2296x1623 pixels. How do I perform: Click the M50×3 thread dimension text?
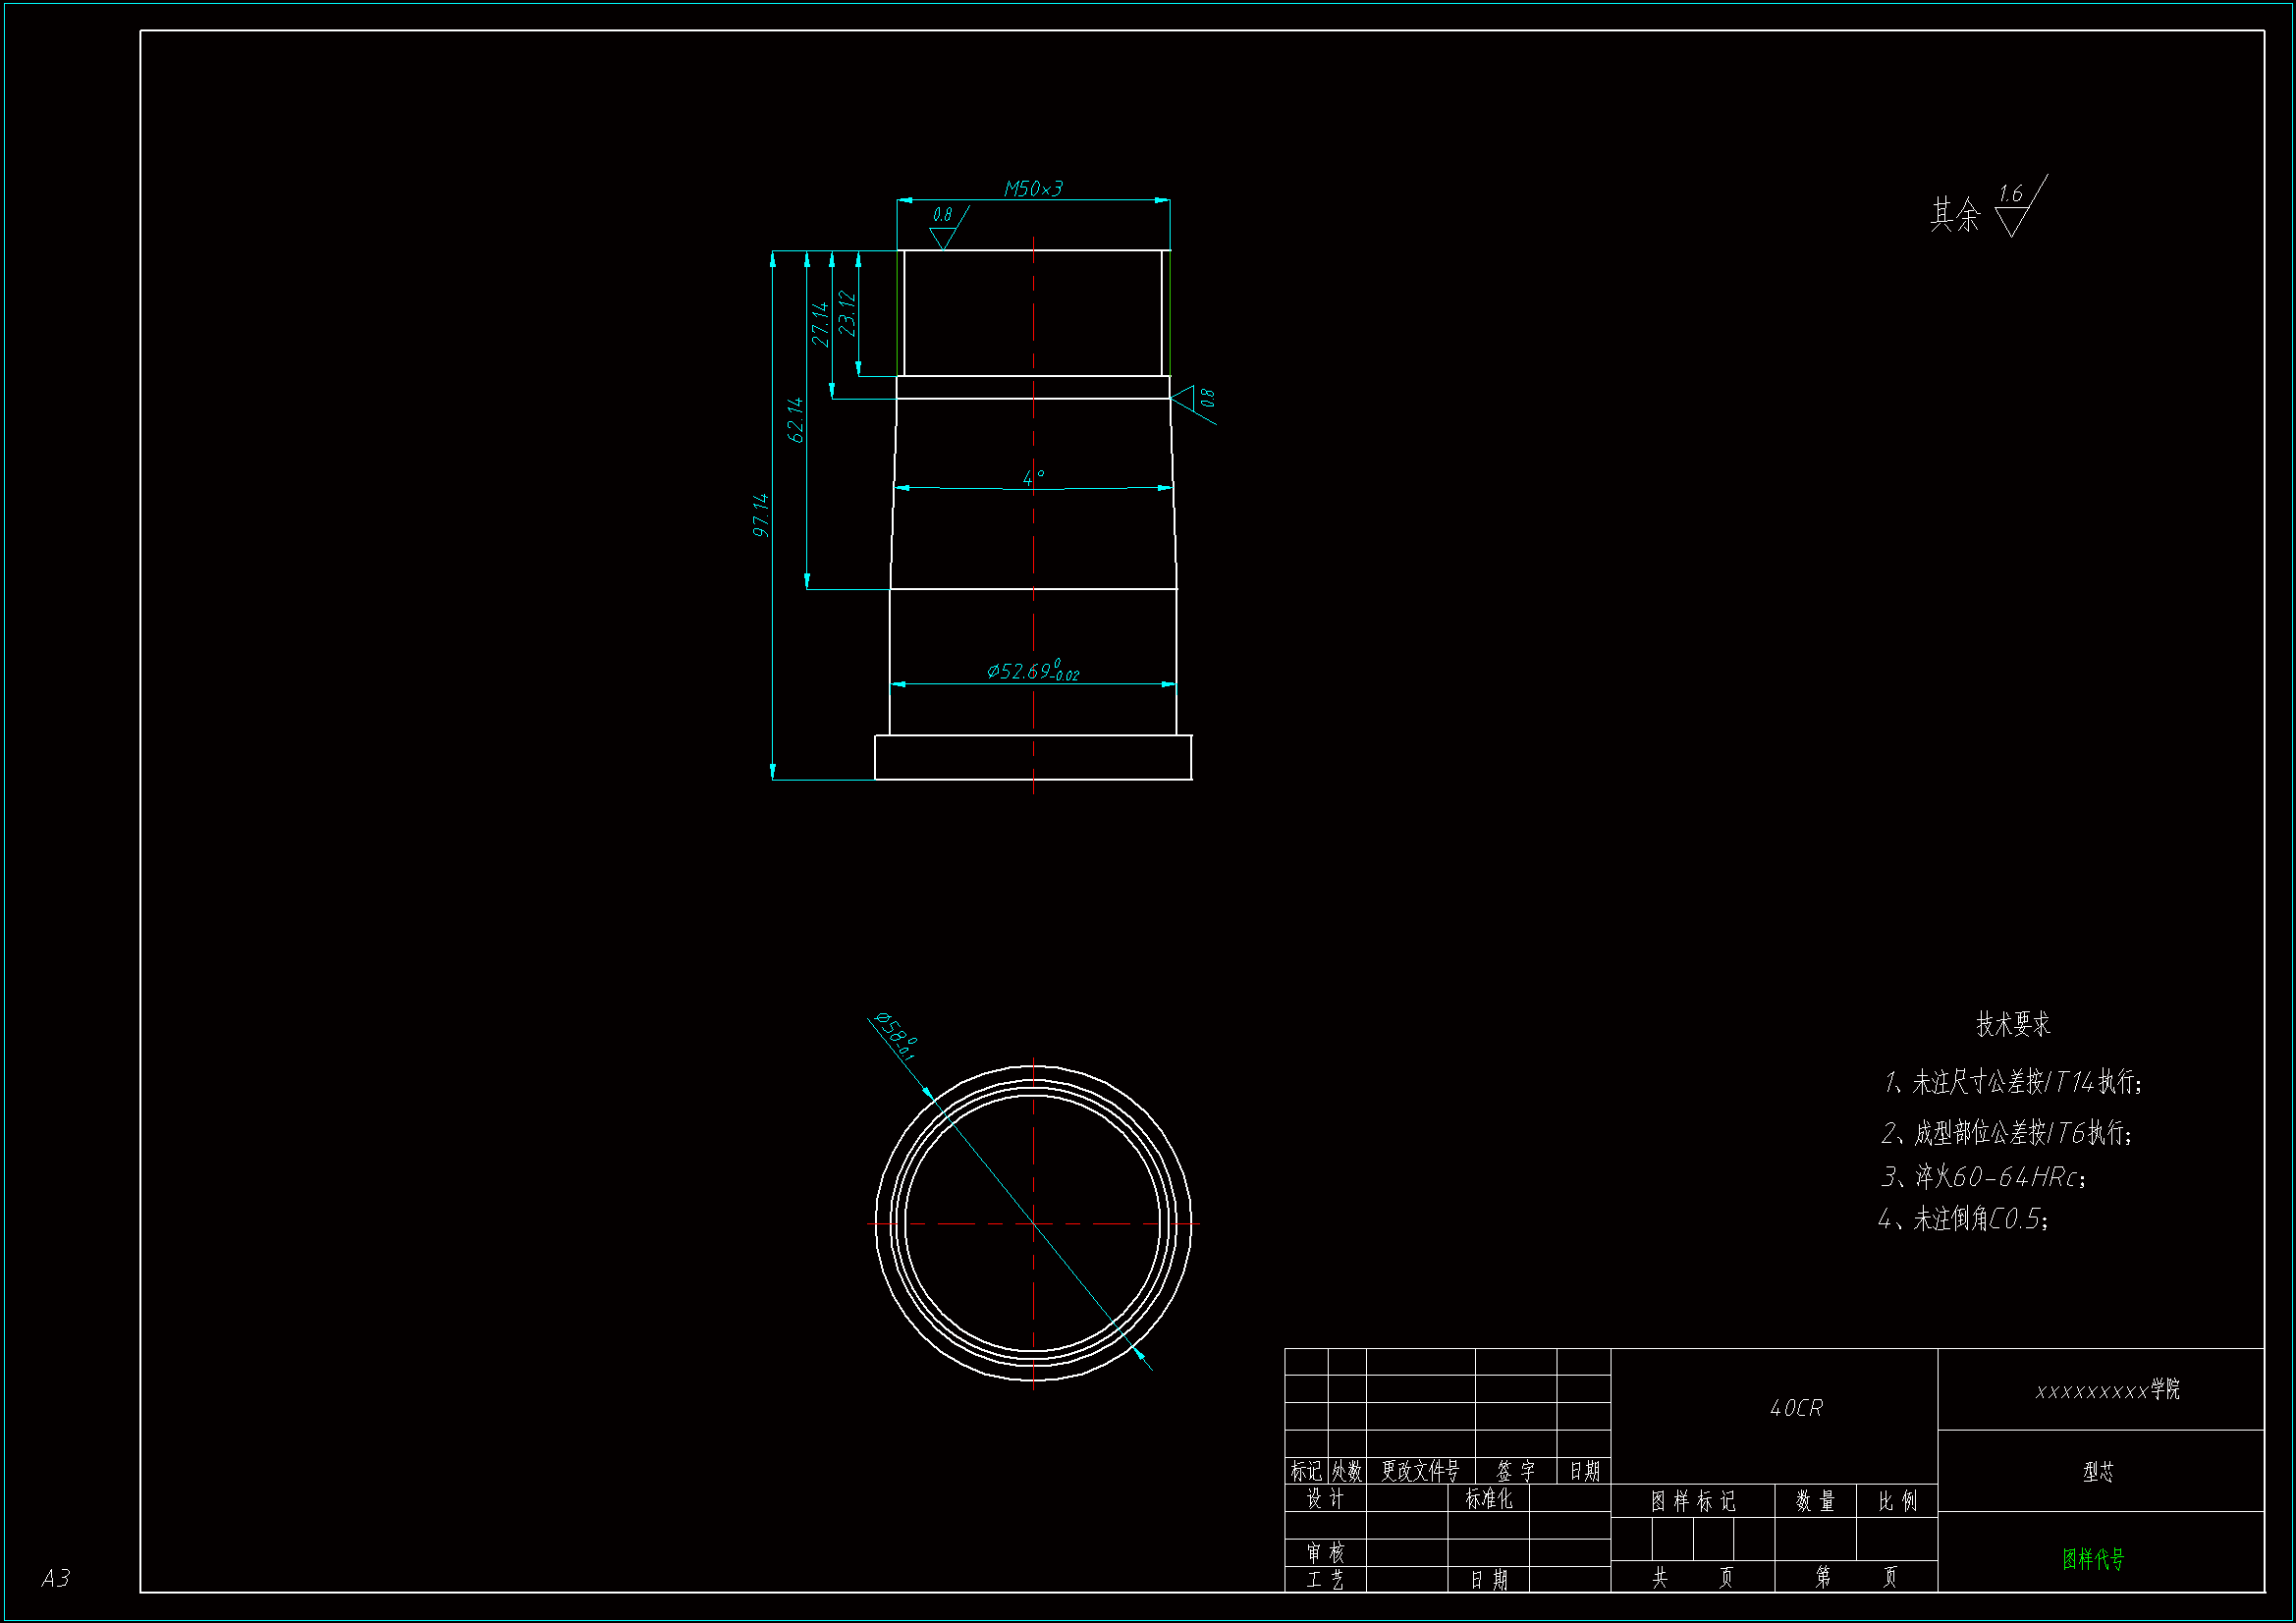point(1033,188)
